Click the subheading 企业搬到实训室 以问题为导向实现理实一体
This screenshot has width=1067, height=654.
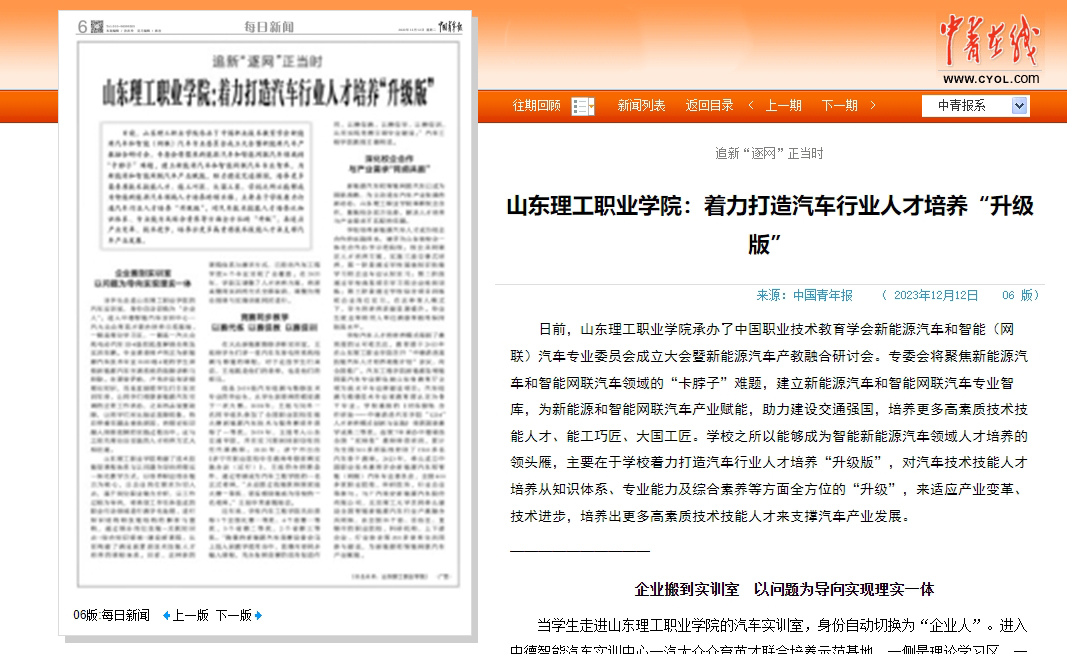(784, 589)
